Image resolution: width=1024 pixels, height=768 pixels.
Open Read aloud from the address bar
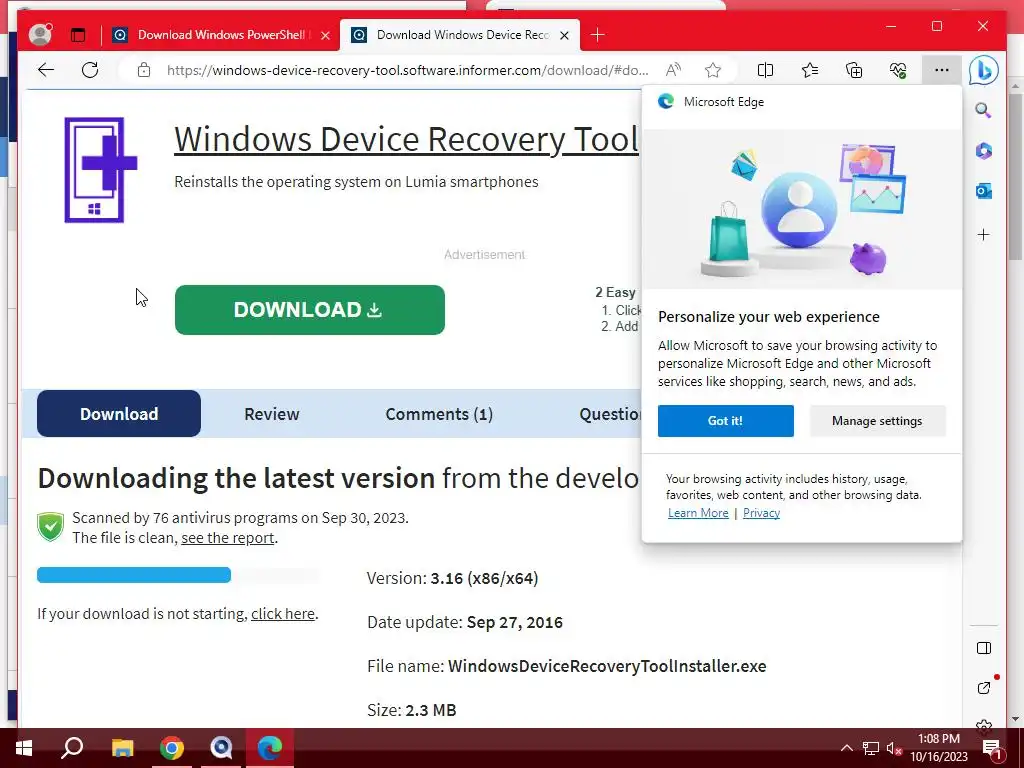tap(673, 70)
